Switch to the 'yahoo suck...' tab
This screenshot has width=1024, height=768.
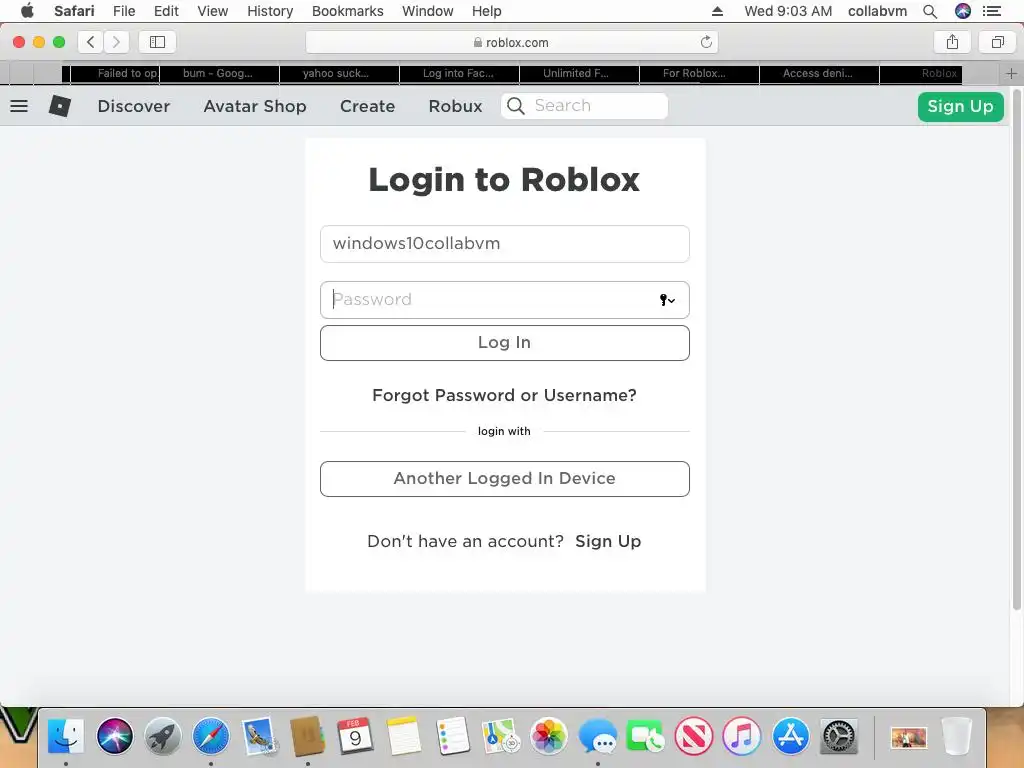(339, 74)
